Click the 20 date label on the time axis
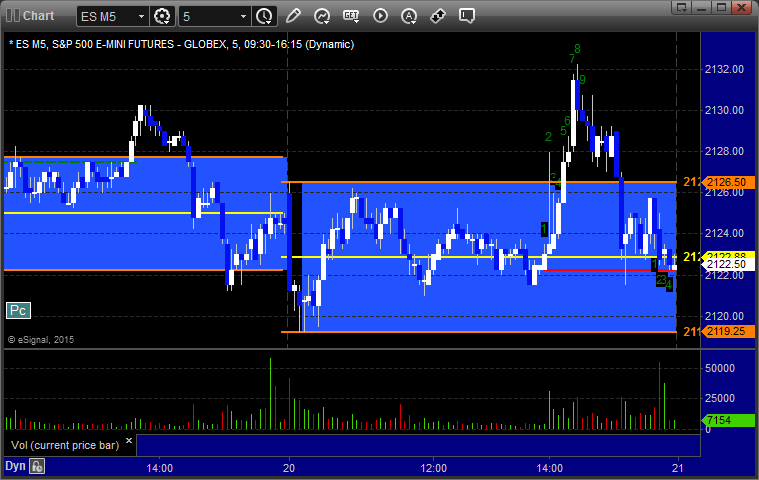This screenshot has height=480, width=759. [x=289, y=468]
